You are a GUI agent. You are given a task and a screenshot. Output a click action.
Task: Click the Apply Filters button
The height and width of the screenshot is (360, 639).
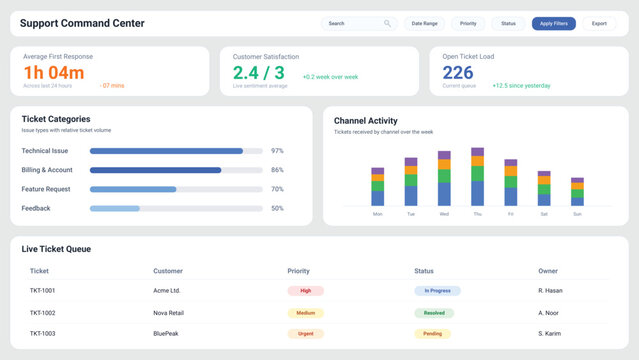(x=553, y=24)
